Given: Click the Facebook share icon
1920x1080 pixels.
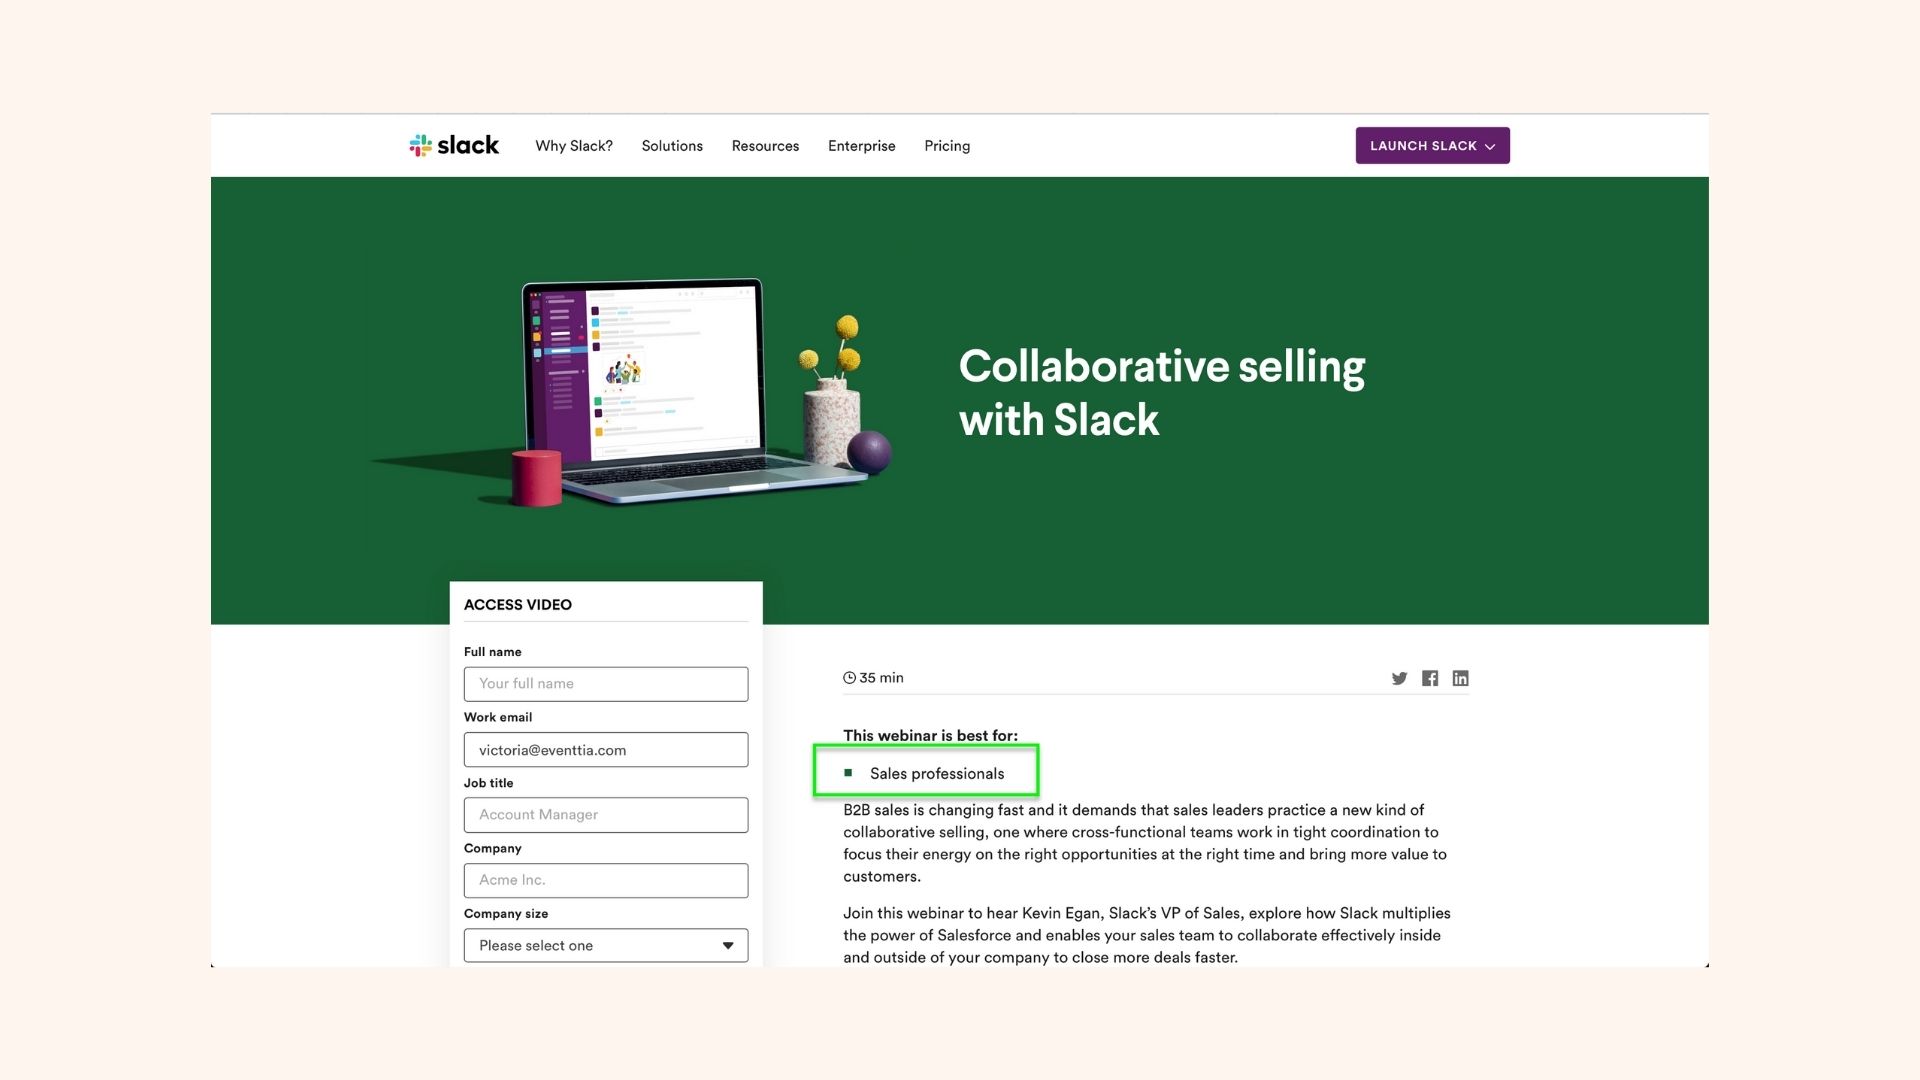Looking at the screenshot, I should point(1431,678).
